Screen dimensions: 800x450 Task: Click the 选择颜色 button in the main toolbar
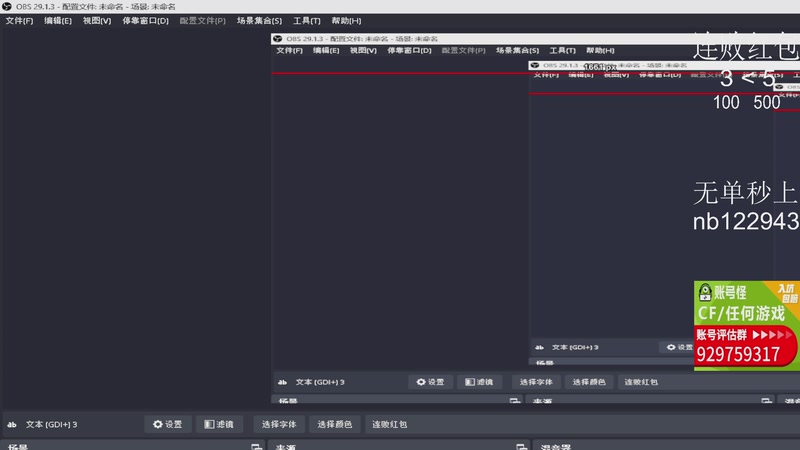[335, 424]
